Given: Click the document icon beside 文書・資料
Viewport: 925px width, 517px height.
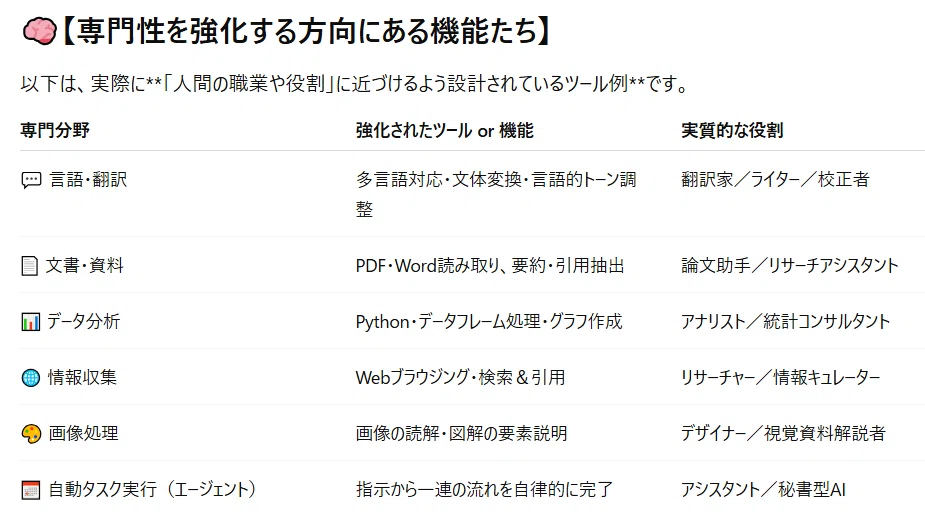Looking at the screenshot, I should coord(29,266).
